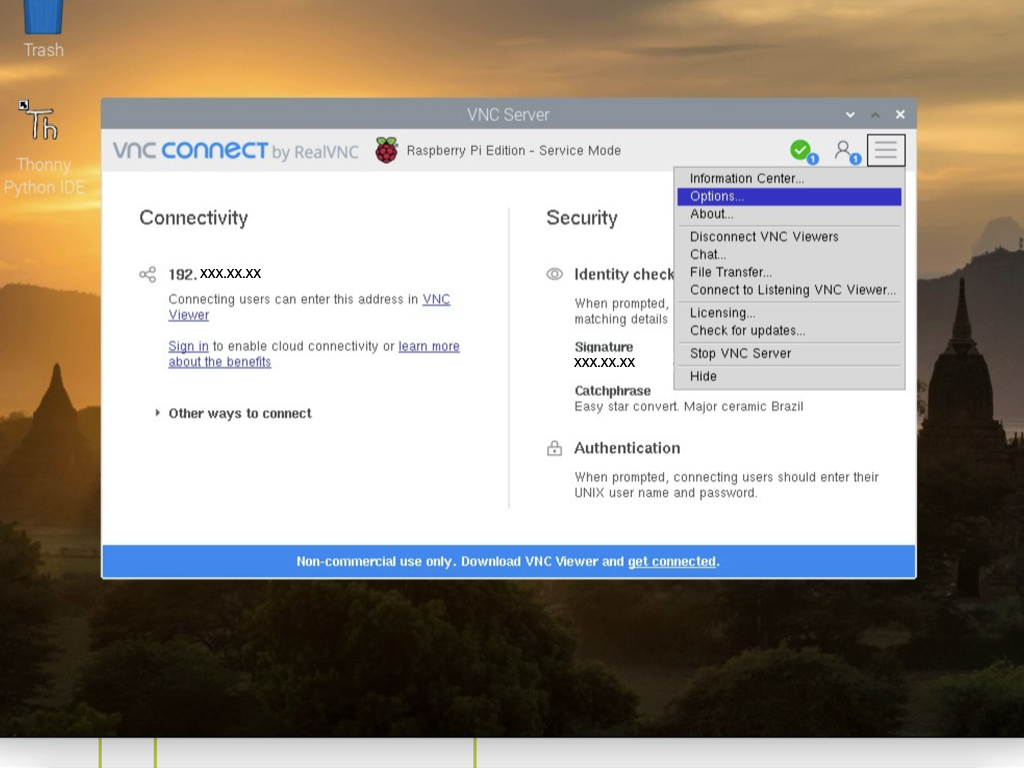The width and height of the screenshot is (1024, 768).
Task: Click the Signature value text
Action: tap(605, 362)
